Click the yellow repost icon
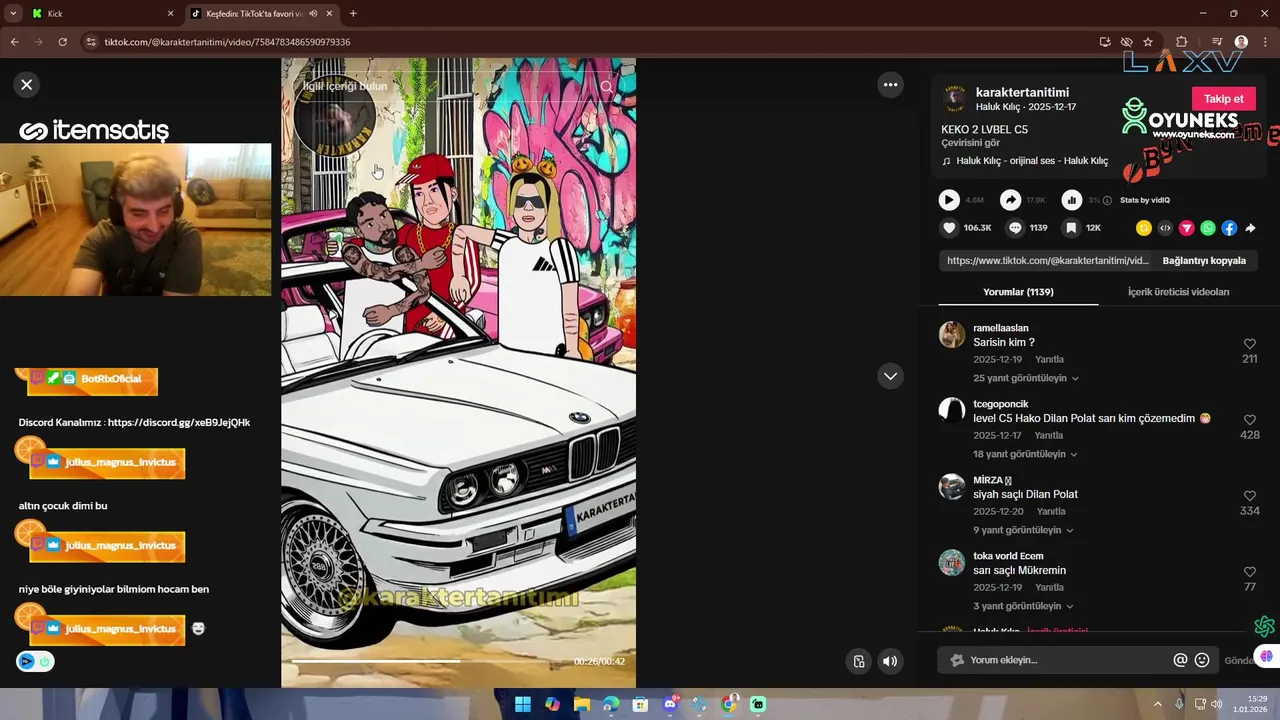 (x=1143, y=228)
